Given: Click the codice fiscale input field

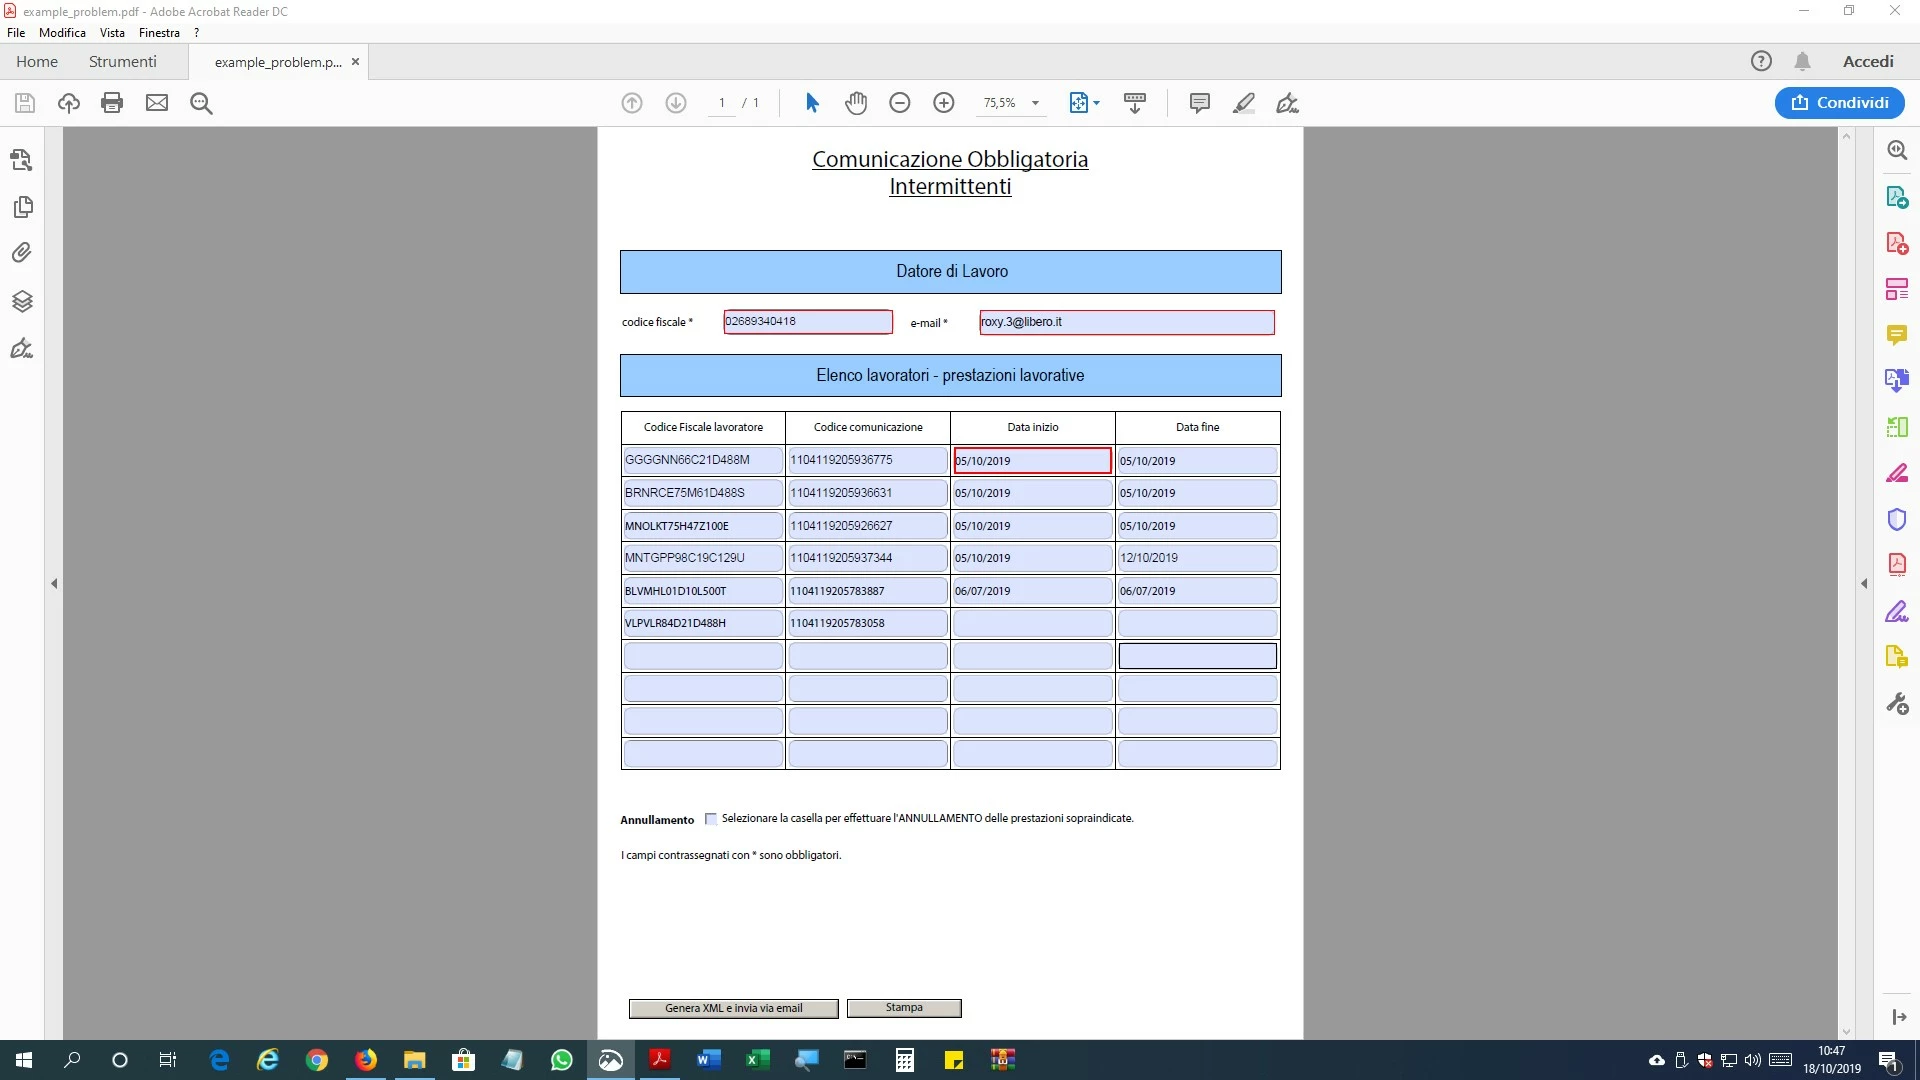Looking at the screenshot, I should click(x=808, y=322).
